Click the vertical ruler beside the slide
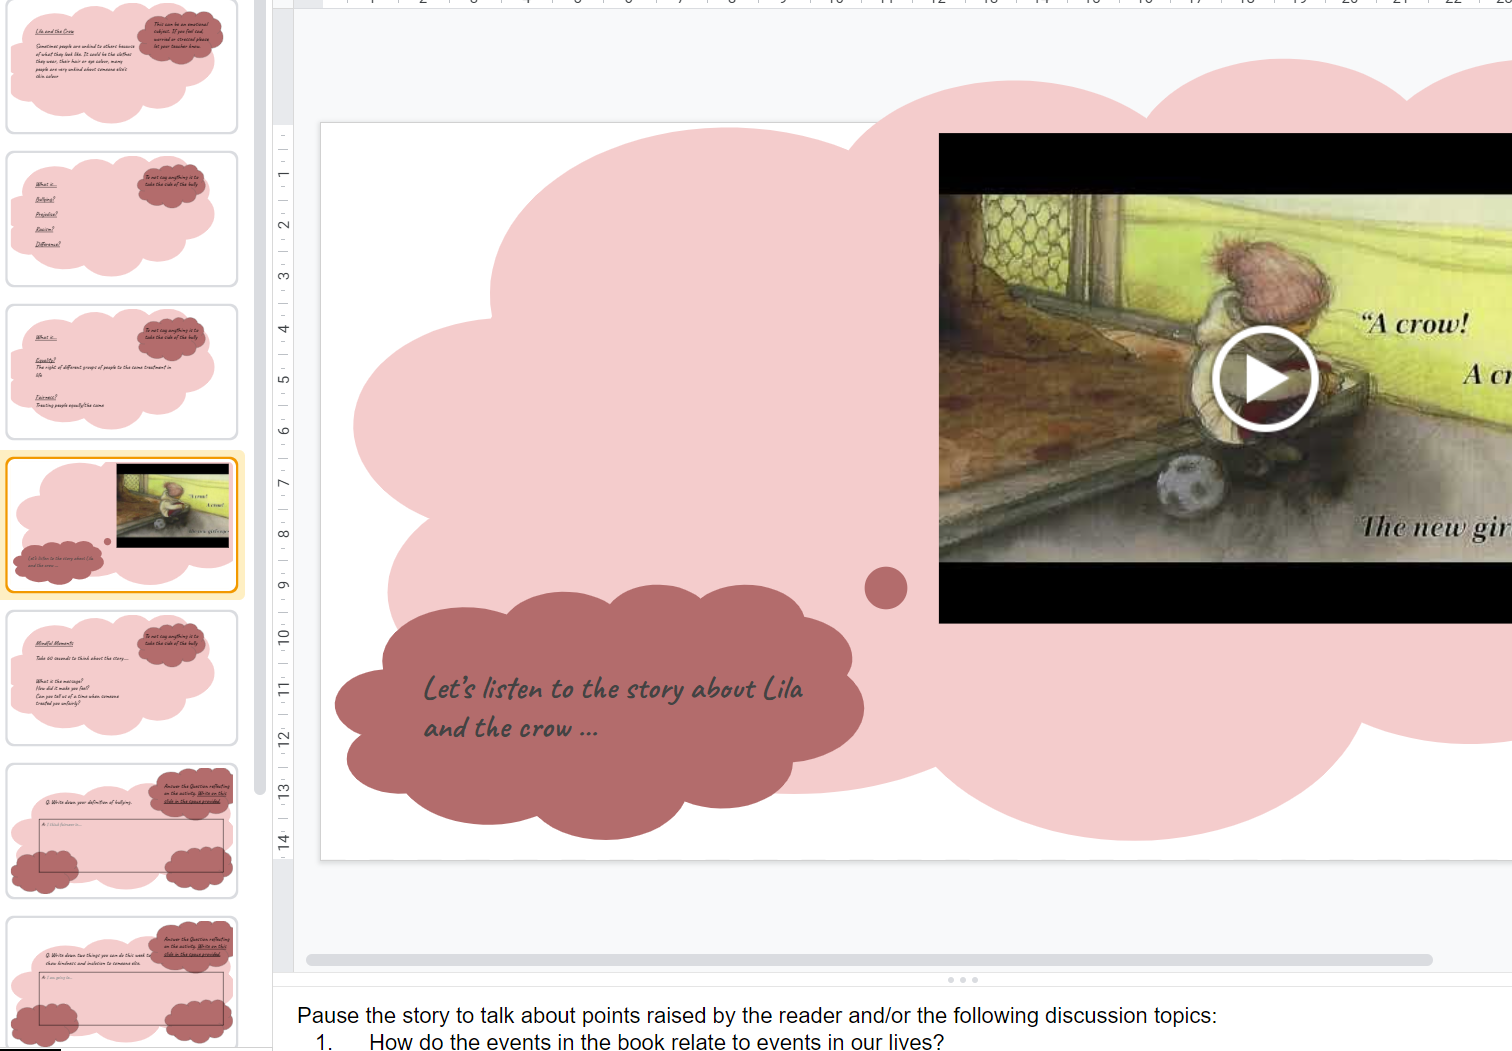Viewport: 1512px width, 1051px height. (284, 490)
